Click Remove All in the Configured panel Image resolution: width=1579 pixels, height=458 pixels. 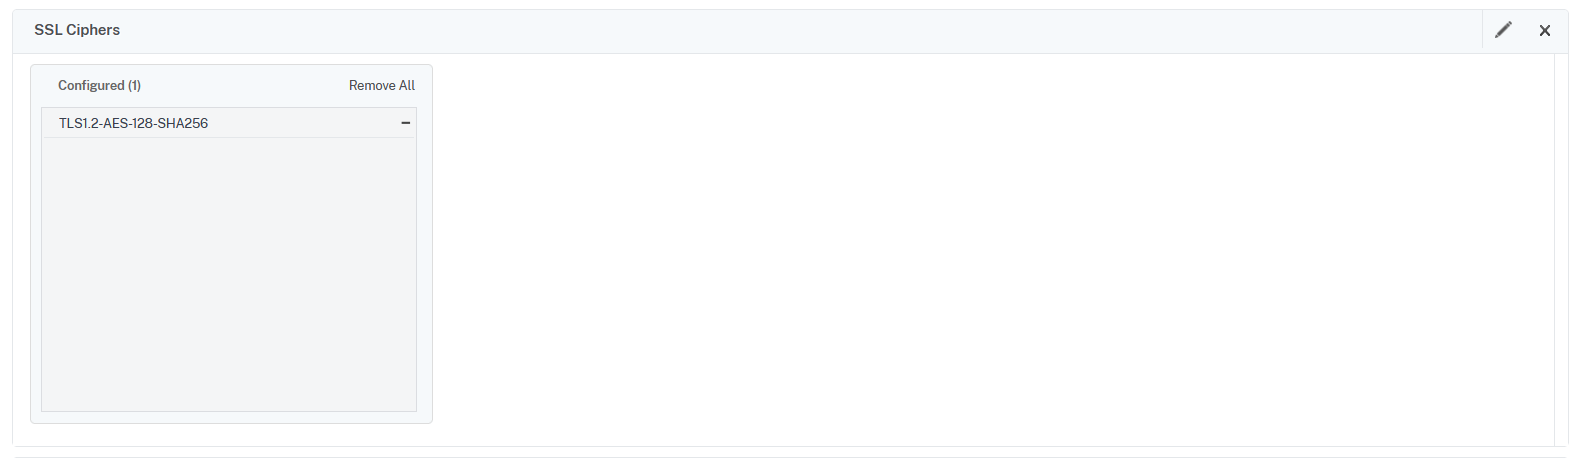(381, 86)
